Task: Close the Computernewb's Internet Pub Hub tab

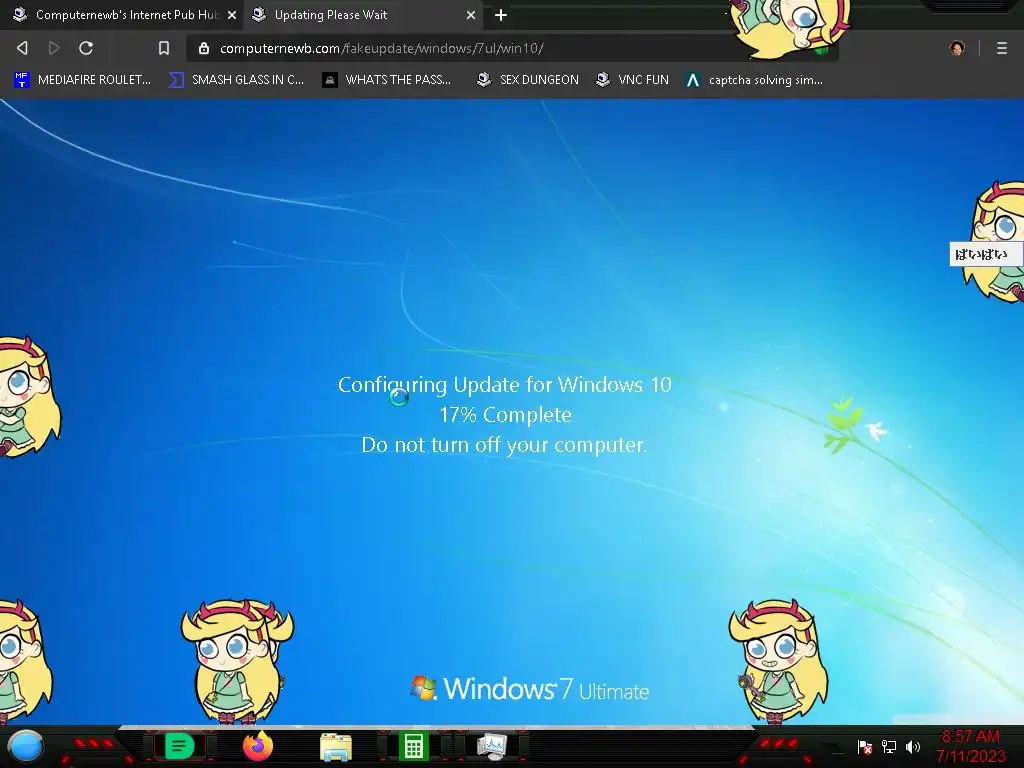Action: pyautogui.click(x=232, y=14)
